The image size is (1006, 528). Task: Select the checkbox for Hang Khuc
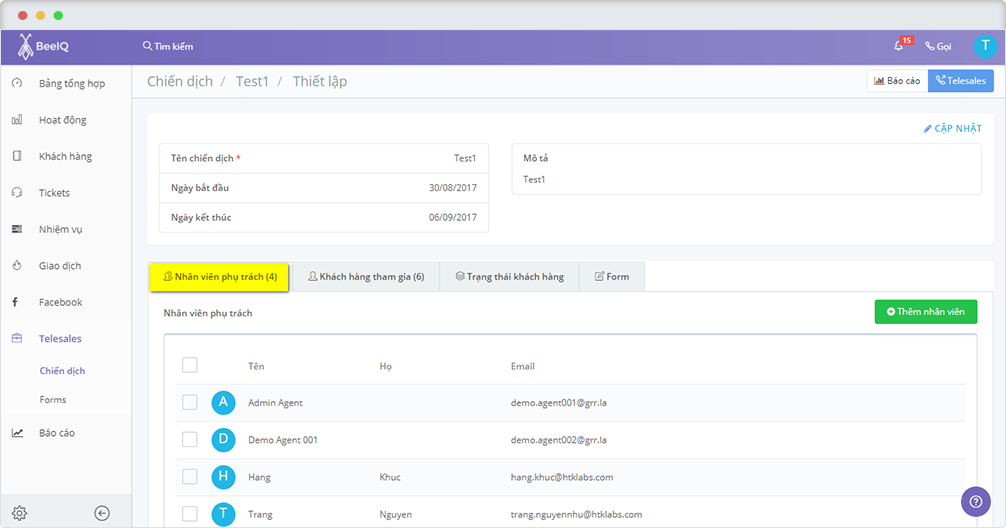pos(190,477)
